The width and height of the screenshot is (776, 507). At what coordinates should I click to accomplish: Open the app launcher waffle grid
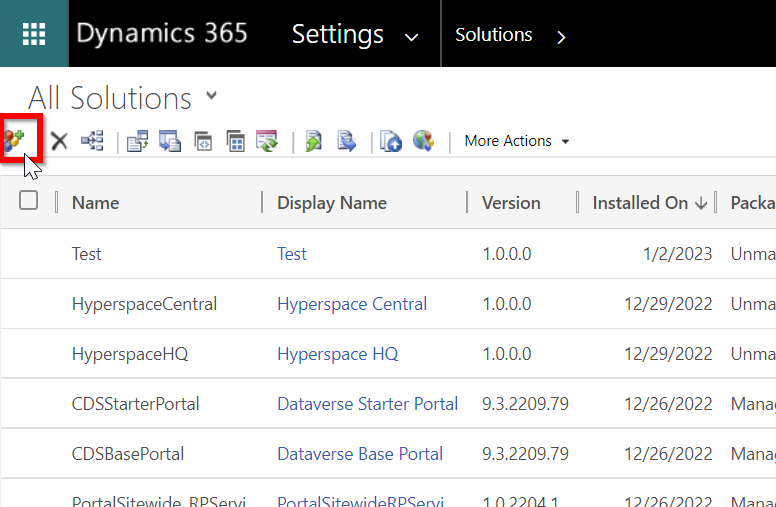point(34,34)
